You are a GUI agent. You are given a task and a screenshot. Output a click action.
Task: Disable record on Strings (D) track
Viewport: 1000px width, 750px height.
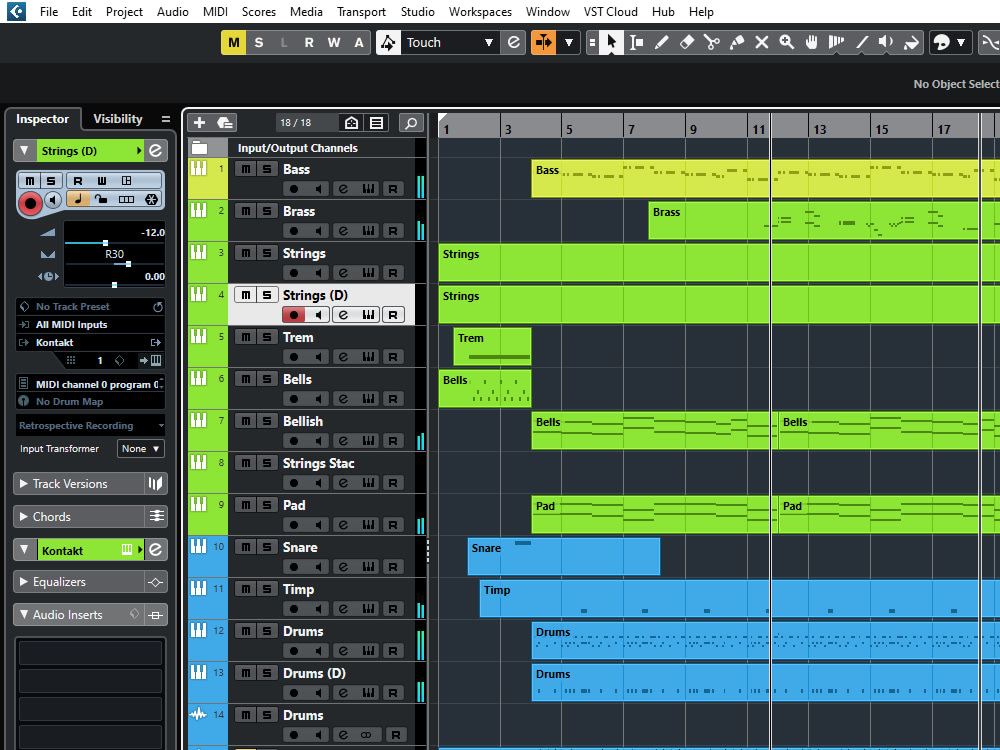click(x=294, y=315)
